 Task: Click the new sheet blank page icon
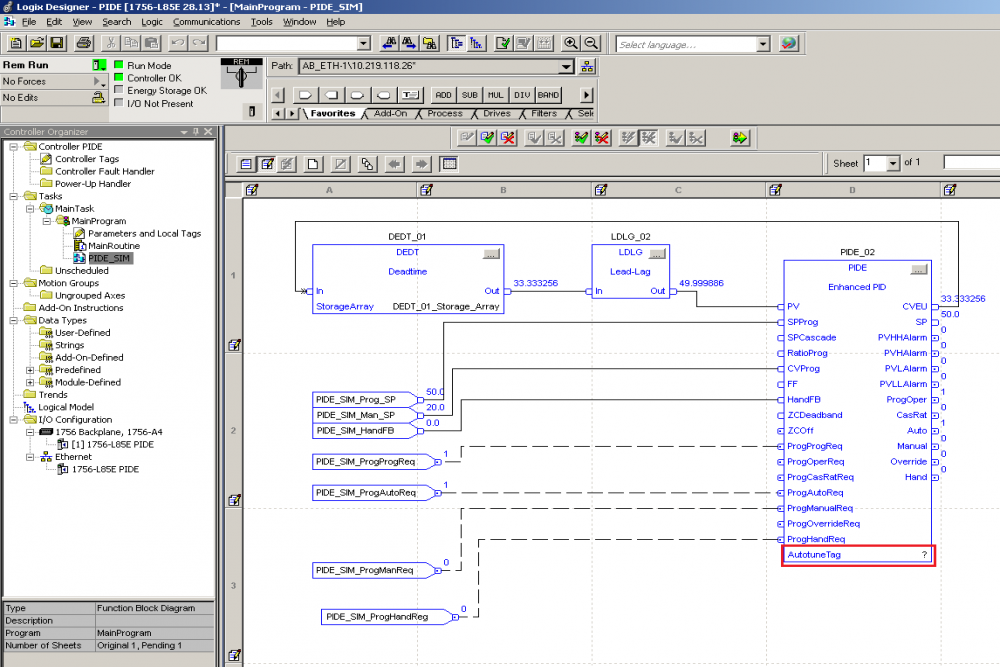tap(313, 164)
